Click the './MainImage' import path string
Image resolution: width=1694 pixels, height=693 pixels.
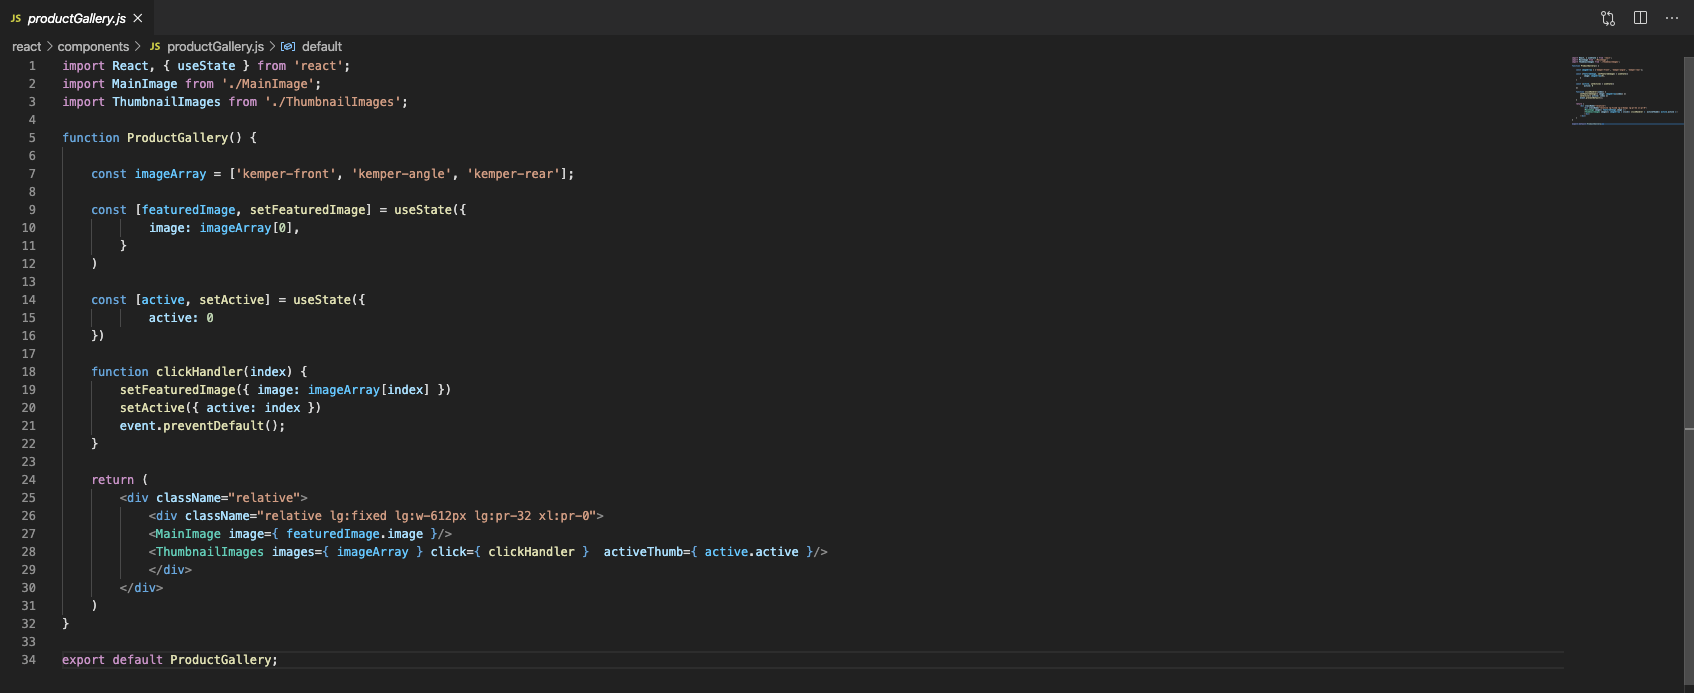[x=268, y=84]
